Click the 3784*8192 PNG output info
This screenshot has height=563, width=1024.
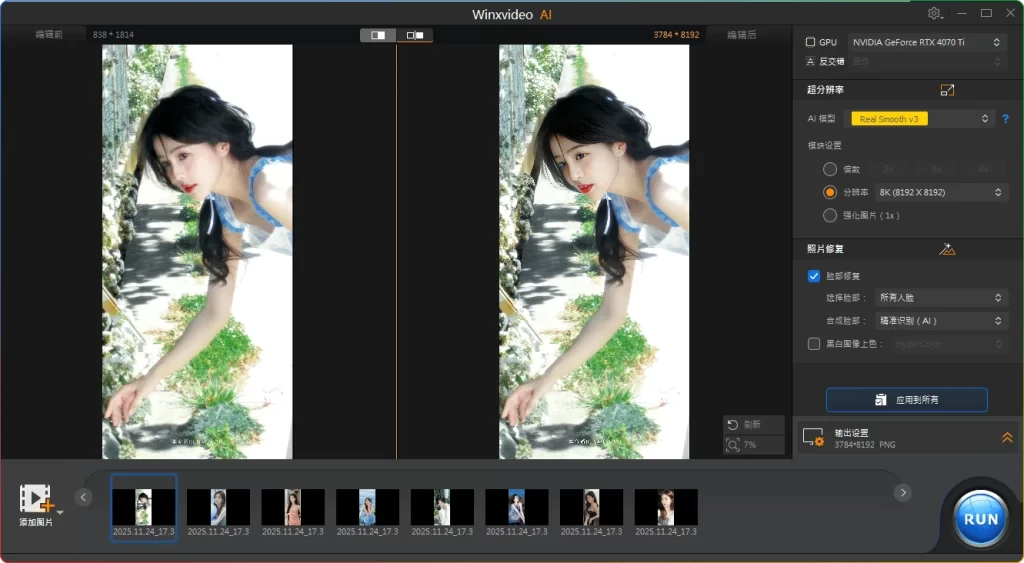point(865,445)
